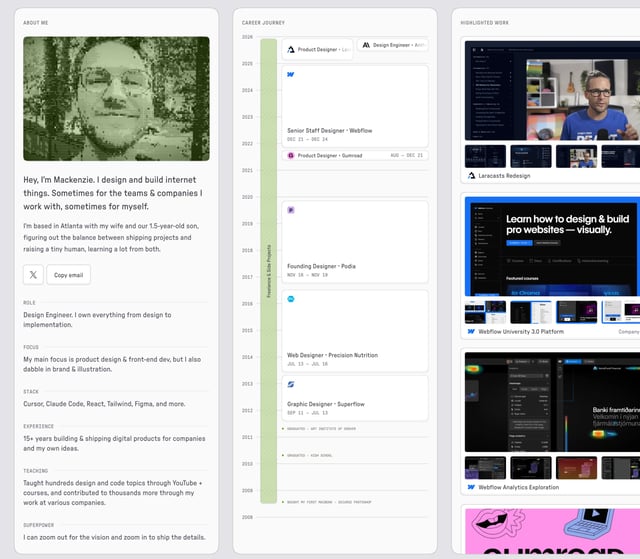
Task: Click the Webflow icon beside Webflow Analytics Exploration
Action: click(x=471, y=488)
